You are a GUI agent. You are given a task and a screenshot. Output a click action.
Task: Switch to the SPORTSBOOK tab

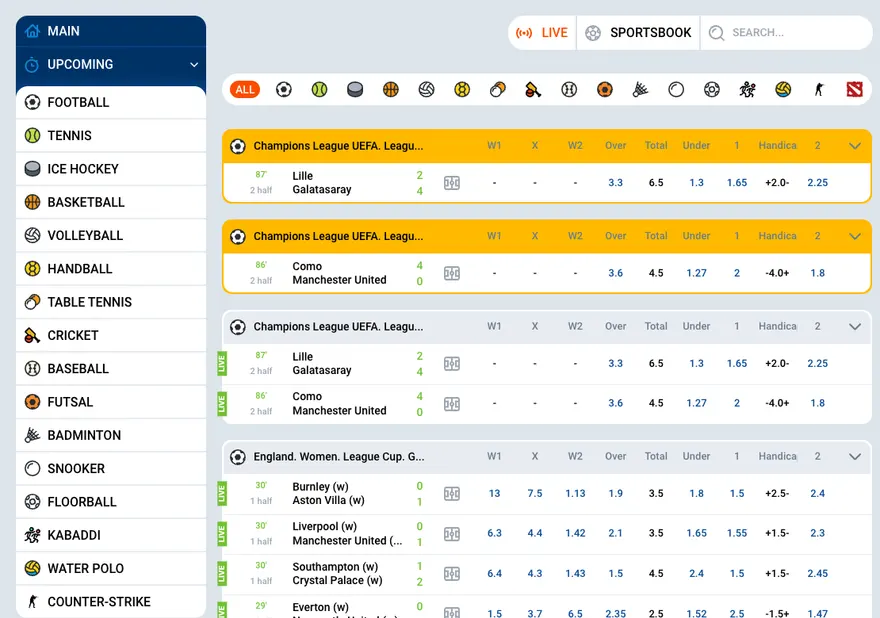pyautogui.click(x=638, y=33)
